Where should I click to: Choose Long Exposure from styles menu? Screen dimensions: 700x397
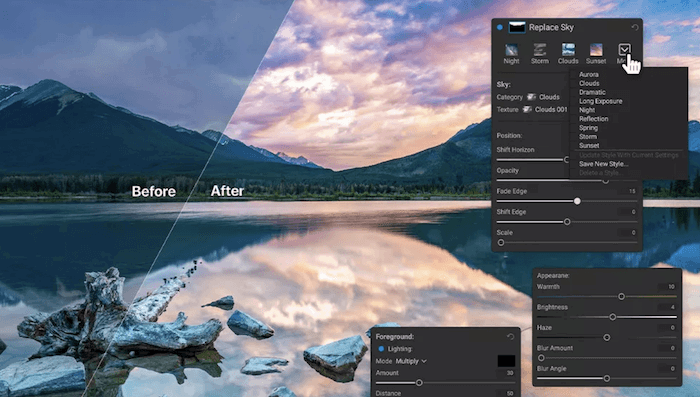pos(600,101)
